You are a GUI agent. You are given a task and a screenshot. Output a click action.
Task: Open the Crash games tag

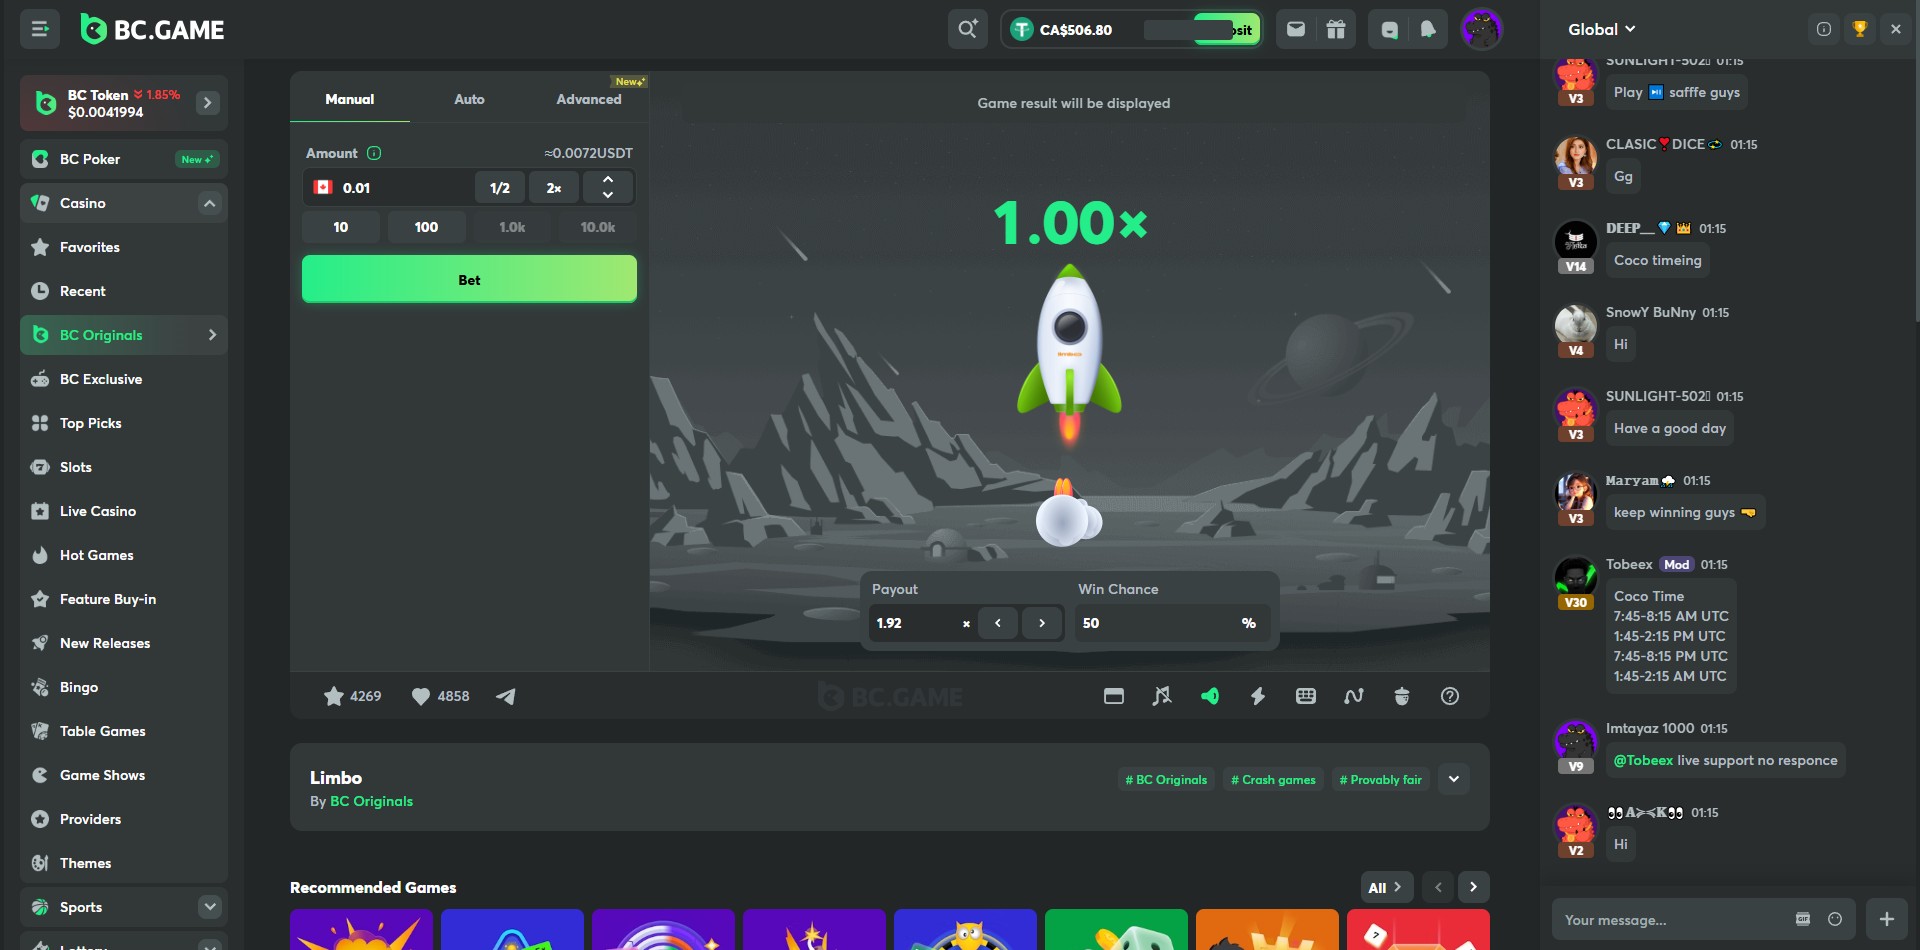tap(1273, 780)
